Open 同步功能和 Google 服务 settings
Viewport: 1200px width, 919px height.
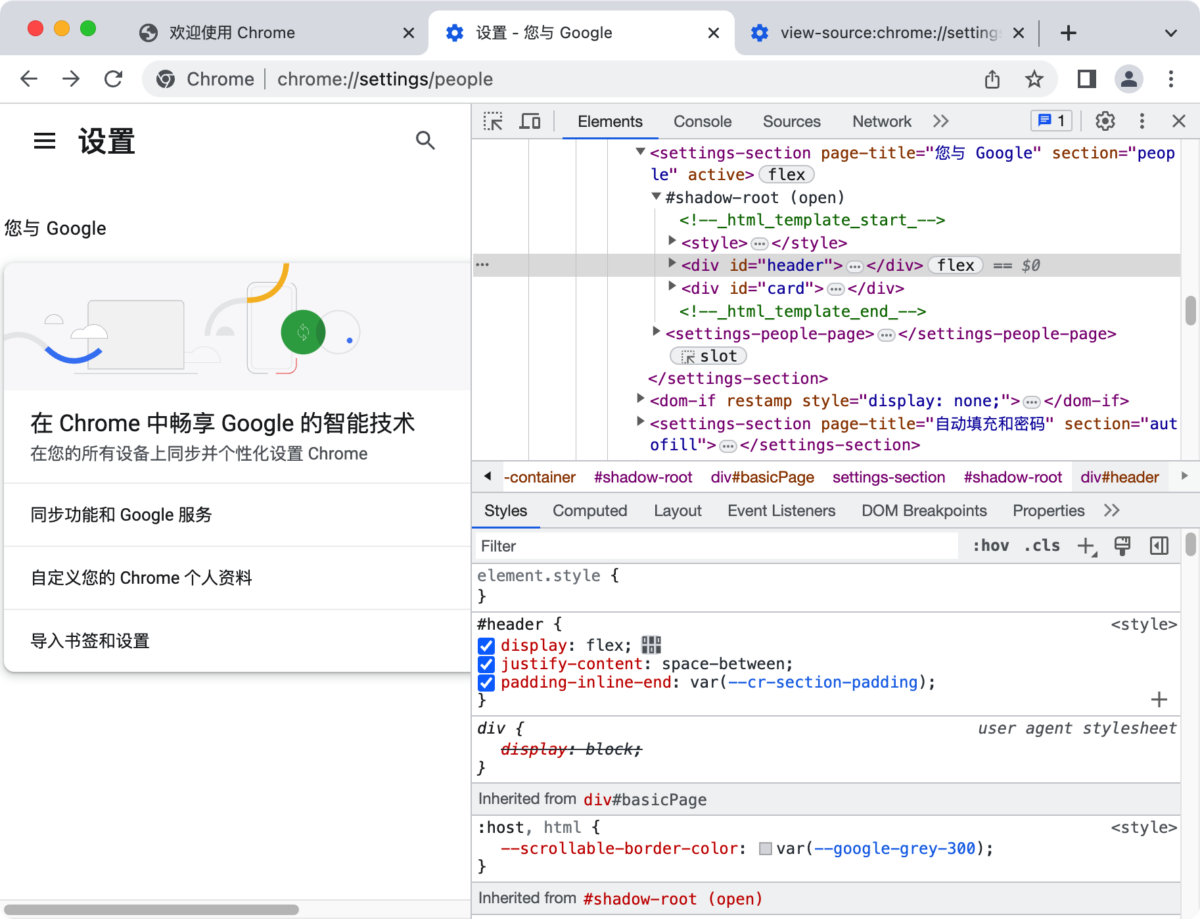pos(237,515)
